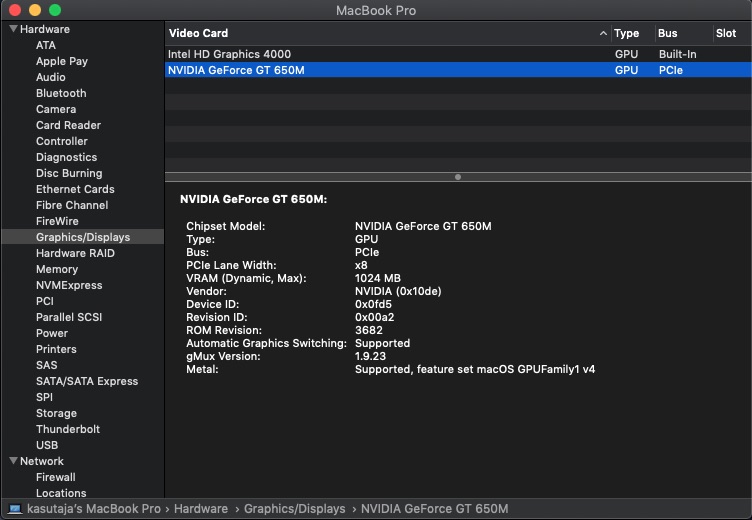The height and width of the screenshot is (520, 752).
Task: Open Bluetooth in the sidebar
Action: tap(61, 93)
